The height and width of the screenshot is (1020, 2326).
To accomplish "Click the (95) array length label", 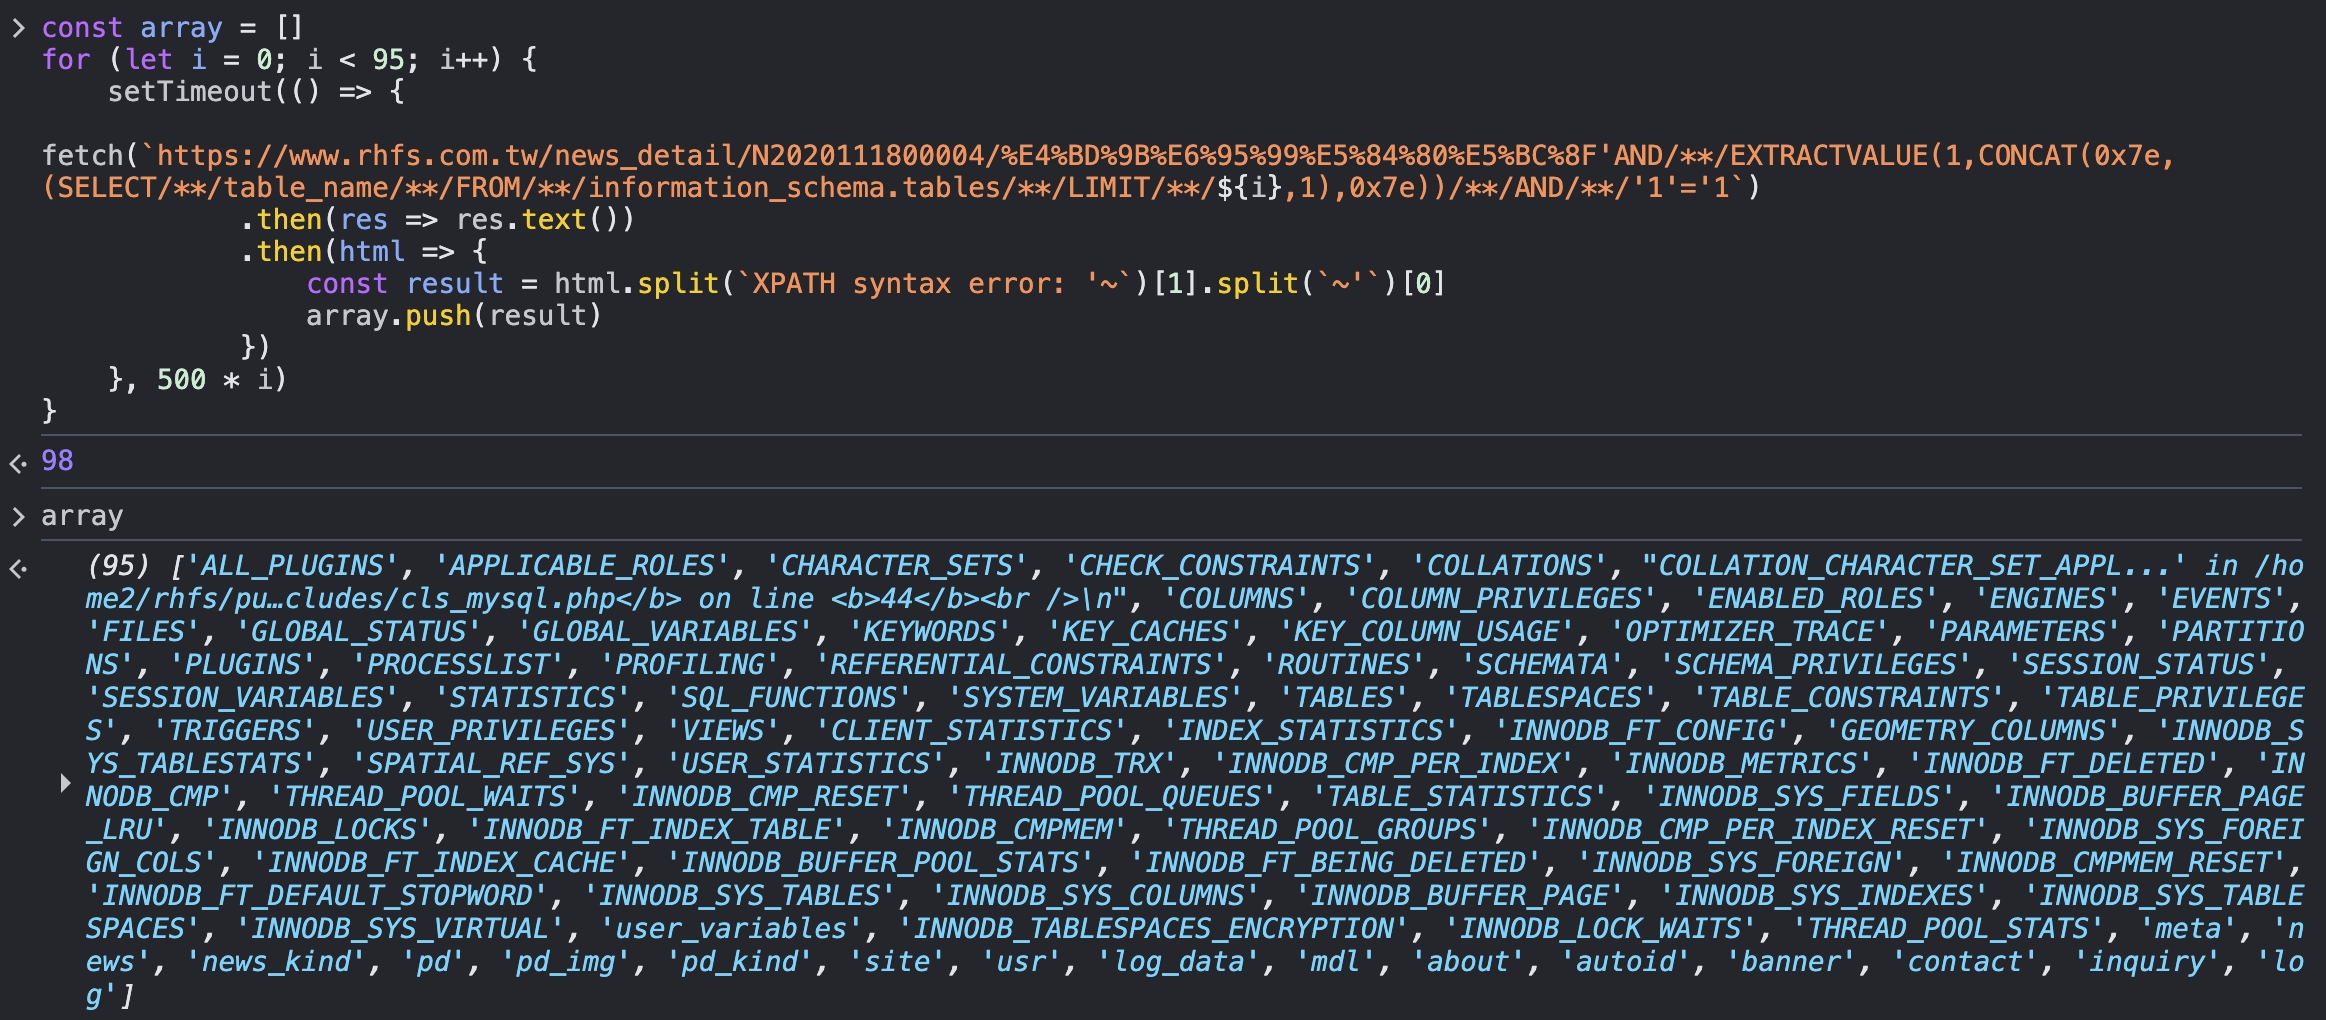I will pyautogui.click(x=118, y=566).
